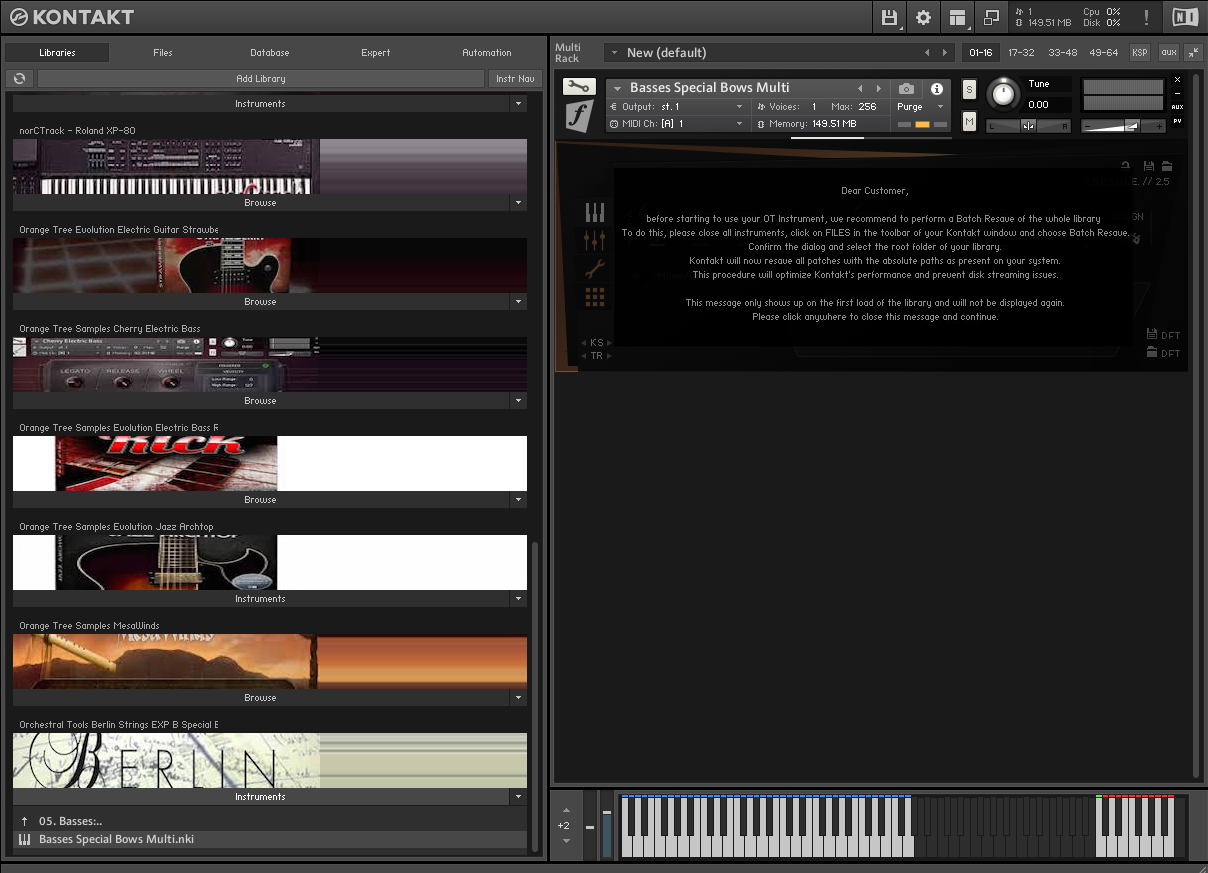Click Browse under Cherry Electric Bass
Viewport: 1208px width, 873px height.
[260, 401]
